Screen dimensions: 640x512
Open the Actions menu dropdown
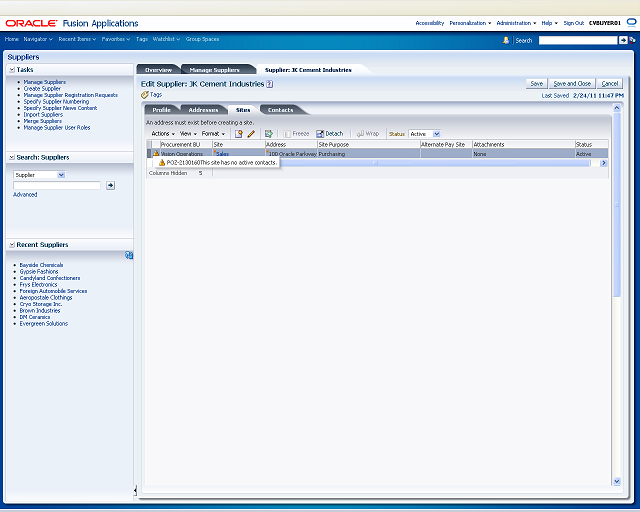[163, 134]
